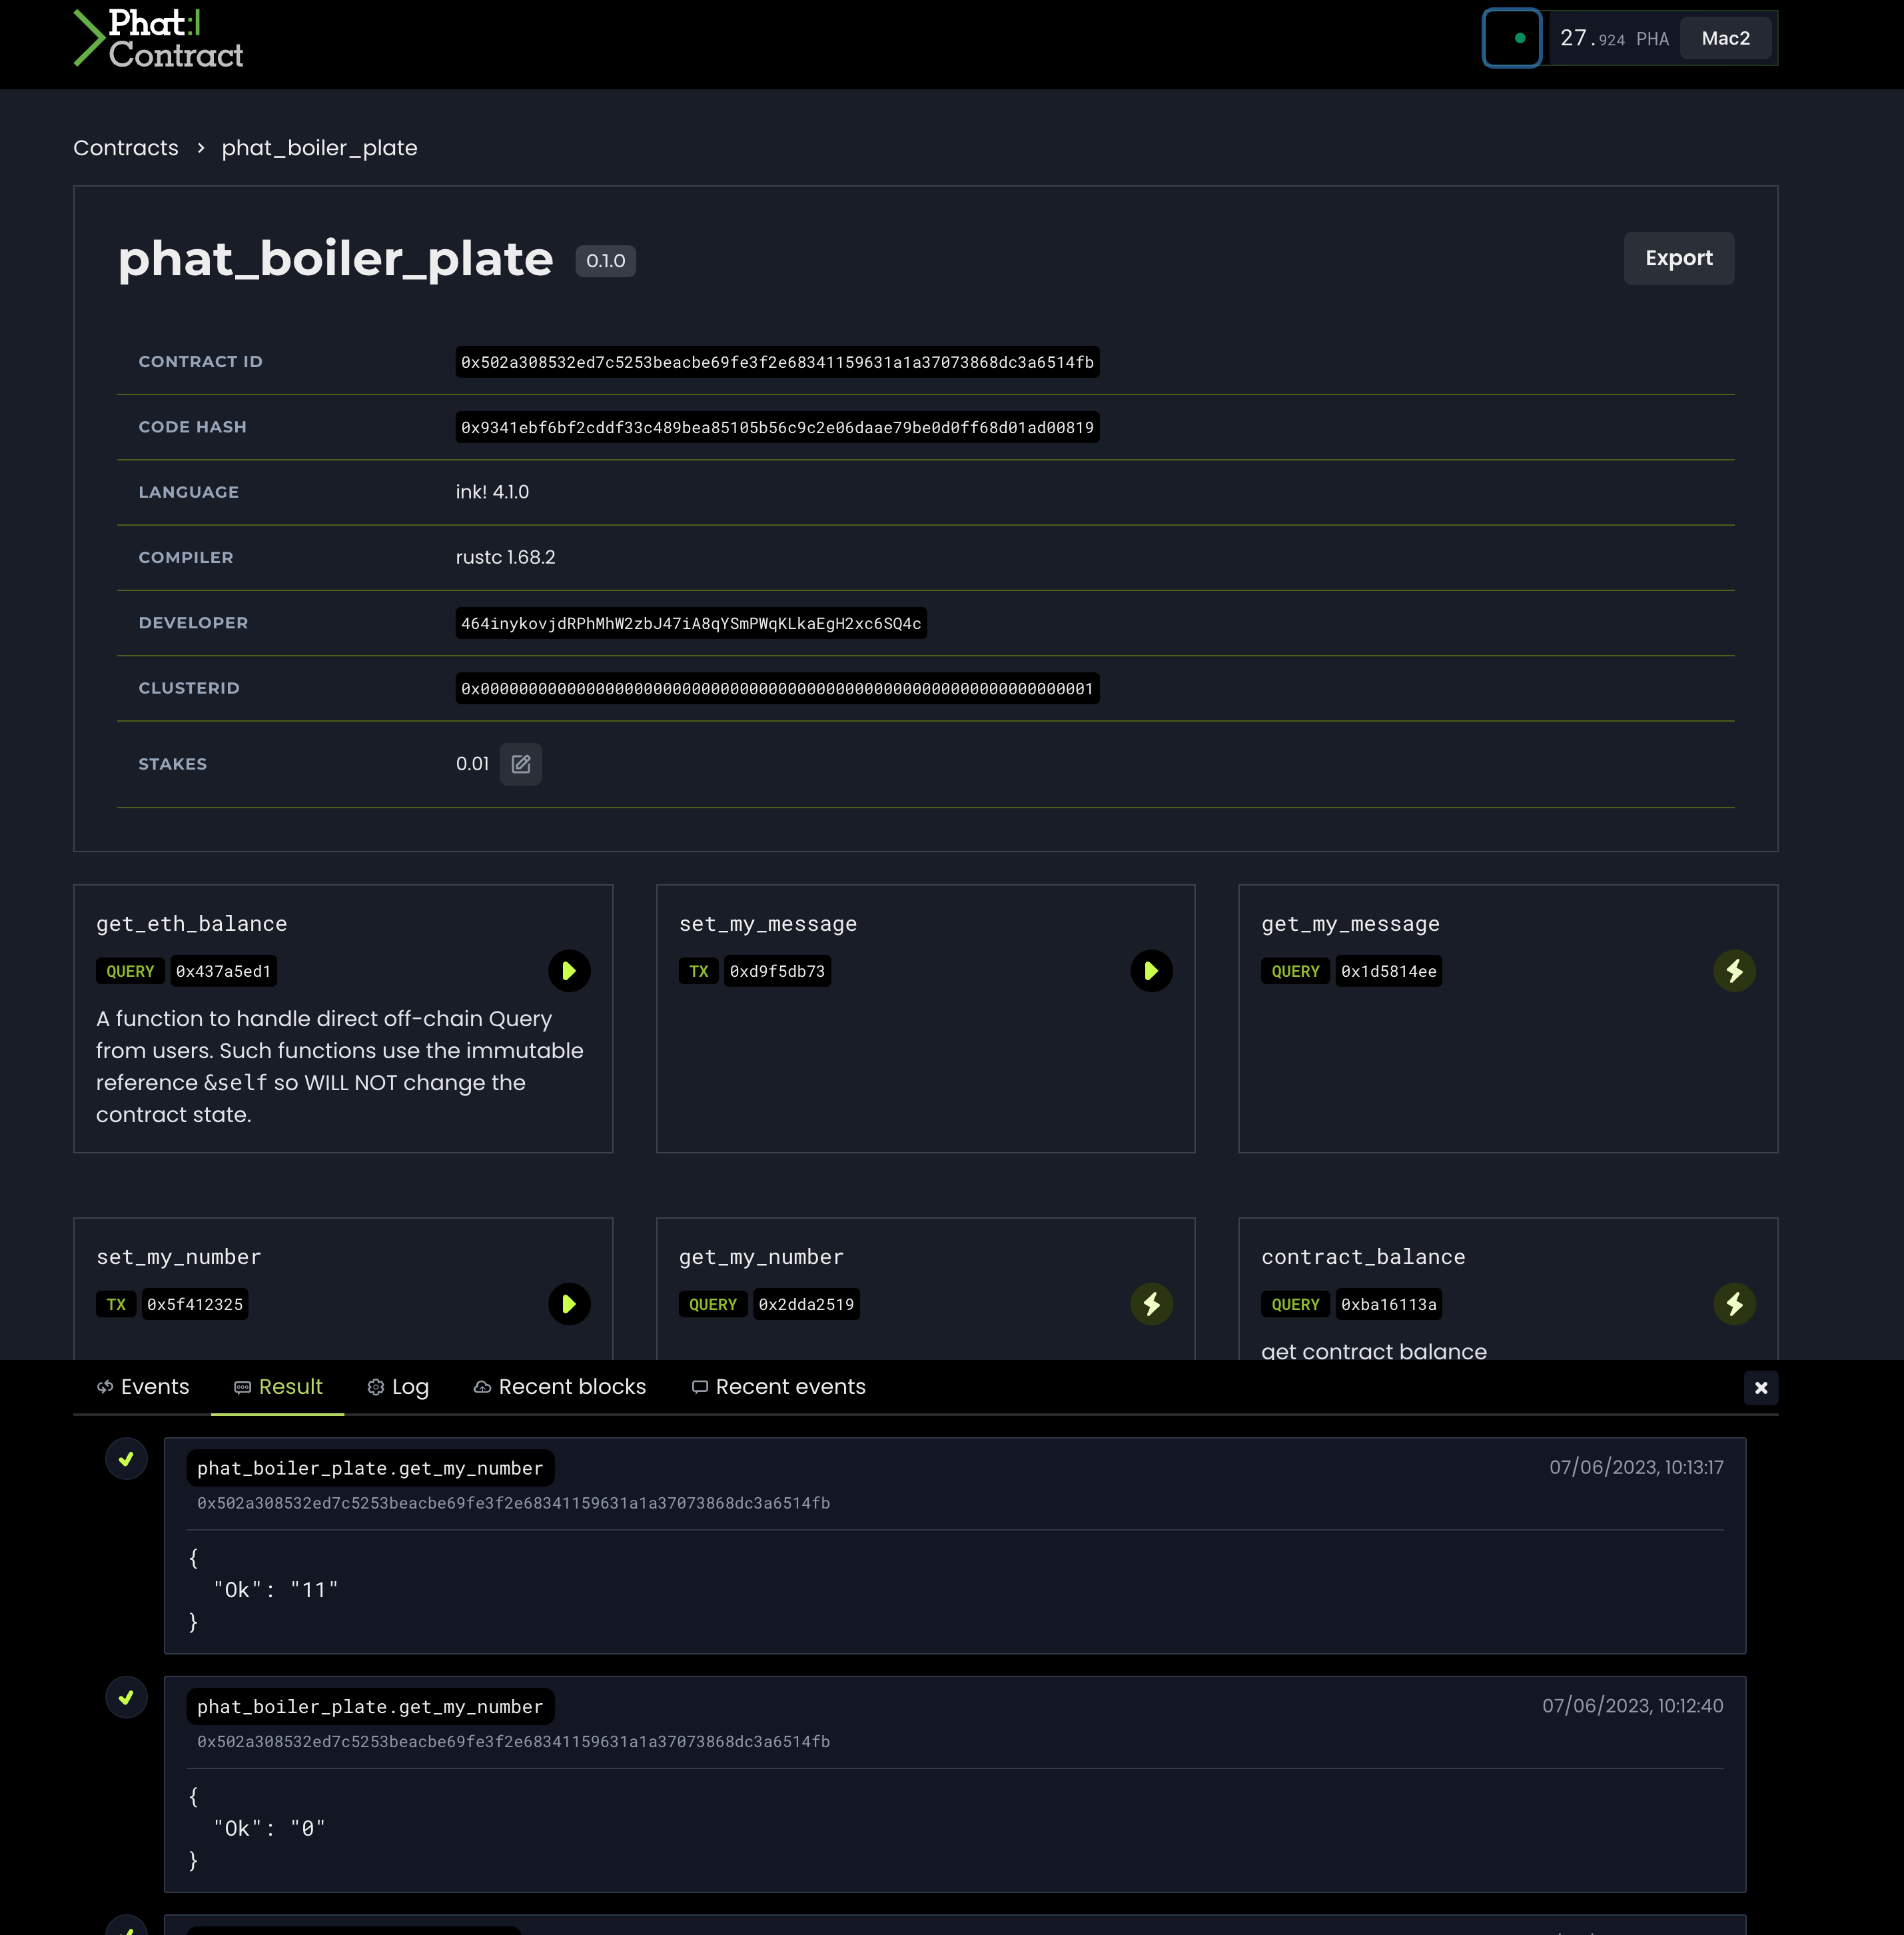Go back to Contracts breadcrumb
1904x1935 pixels.
click(x=126, y=148)
